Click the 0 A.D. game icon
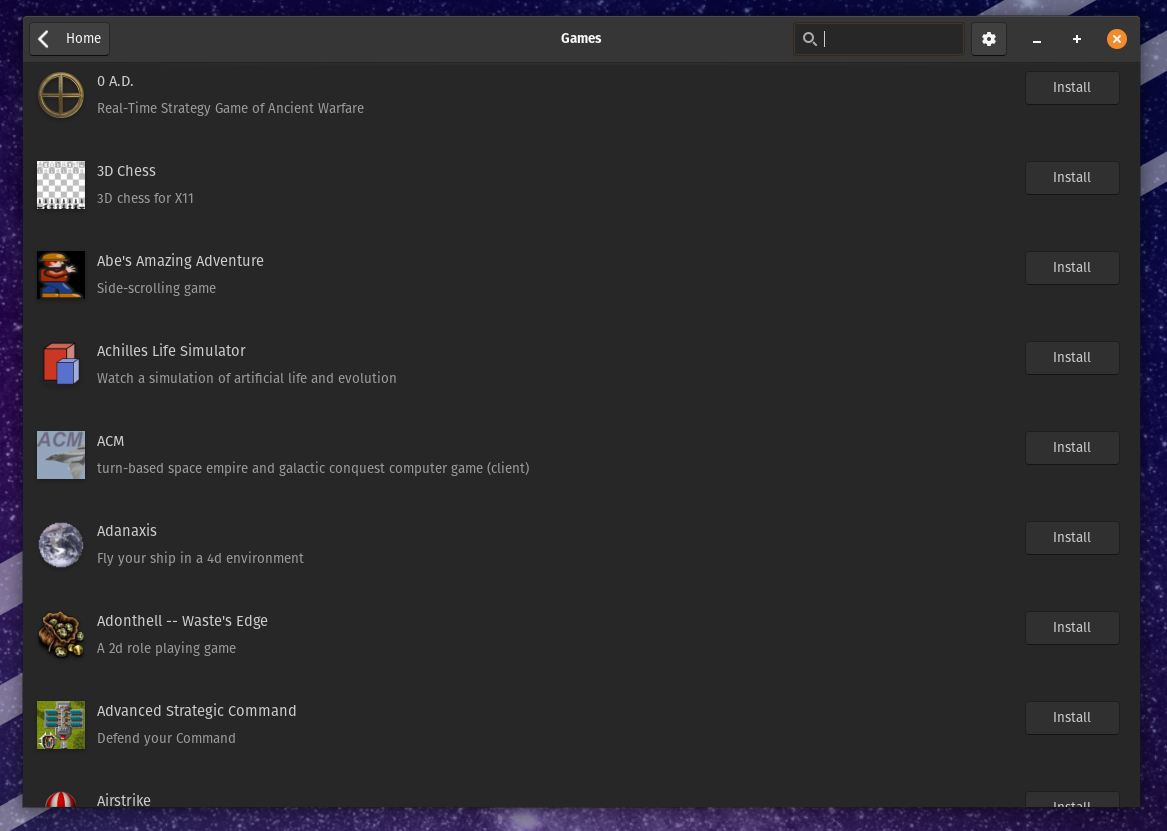 click(61, 95)
